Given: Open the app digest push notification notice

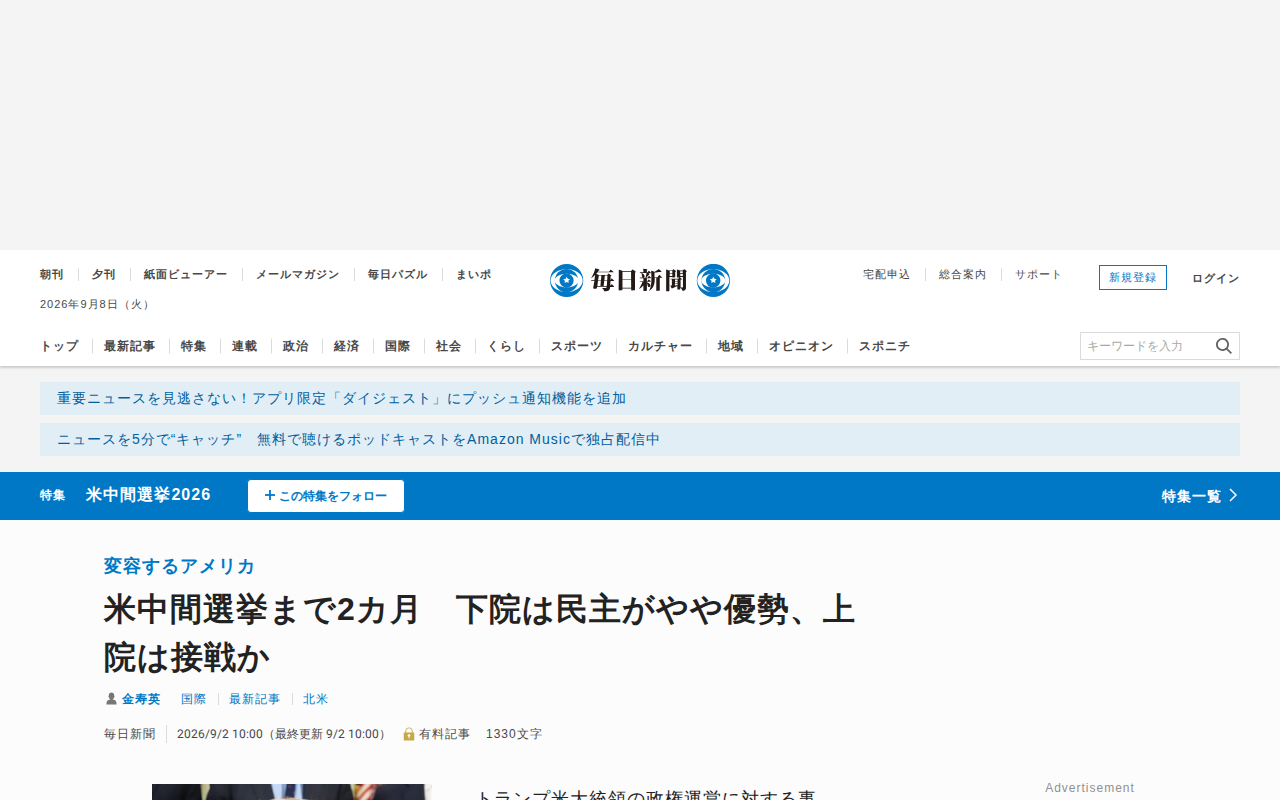Looking at the screenshot, I should [x=640, y=398].
